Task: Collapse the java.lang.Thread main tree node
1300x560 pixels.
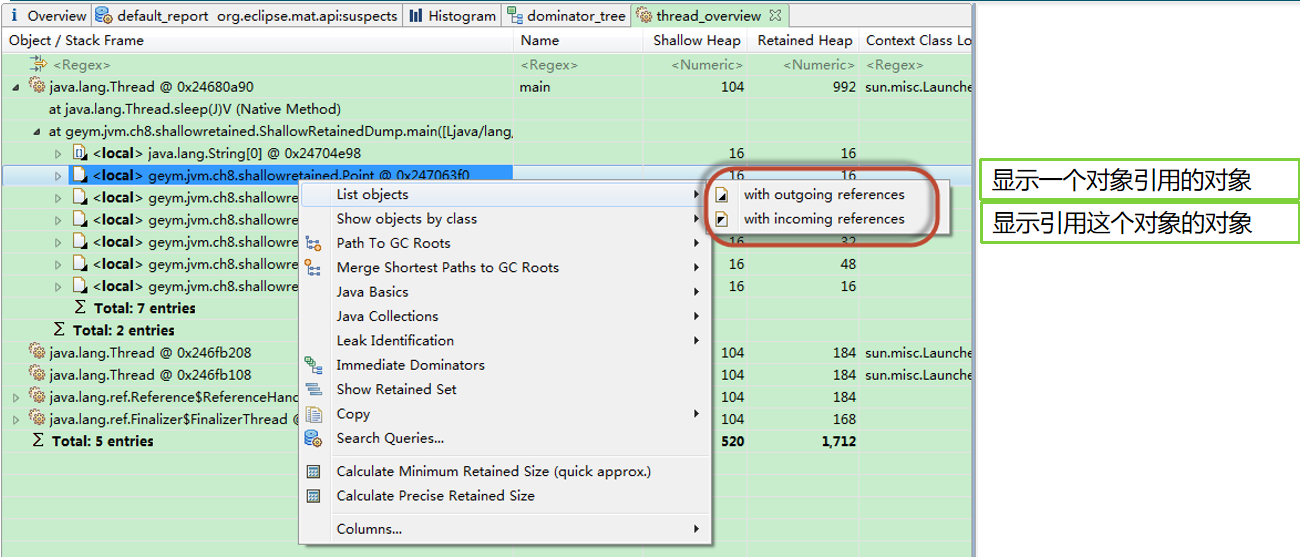Action: click(x=15, y=88)
